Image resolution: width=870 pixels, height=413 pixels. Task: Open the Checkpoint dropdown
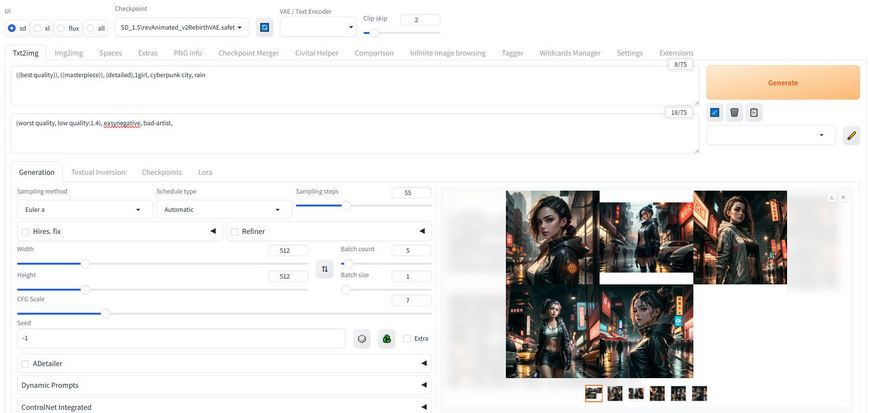(x=181, y=27)
